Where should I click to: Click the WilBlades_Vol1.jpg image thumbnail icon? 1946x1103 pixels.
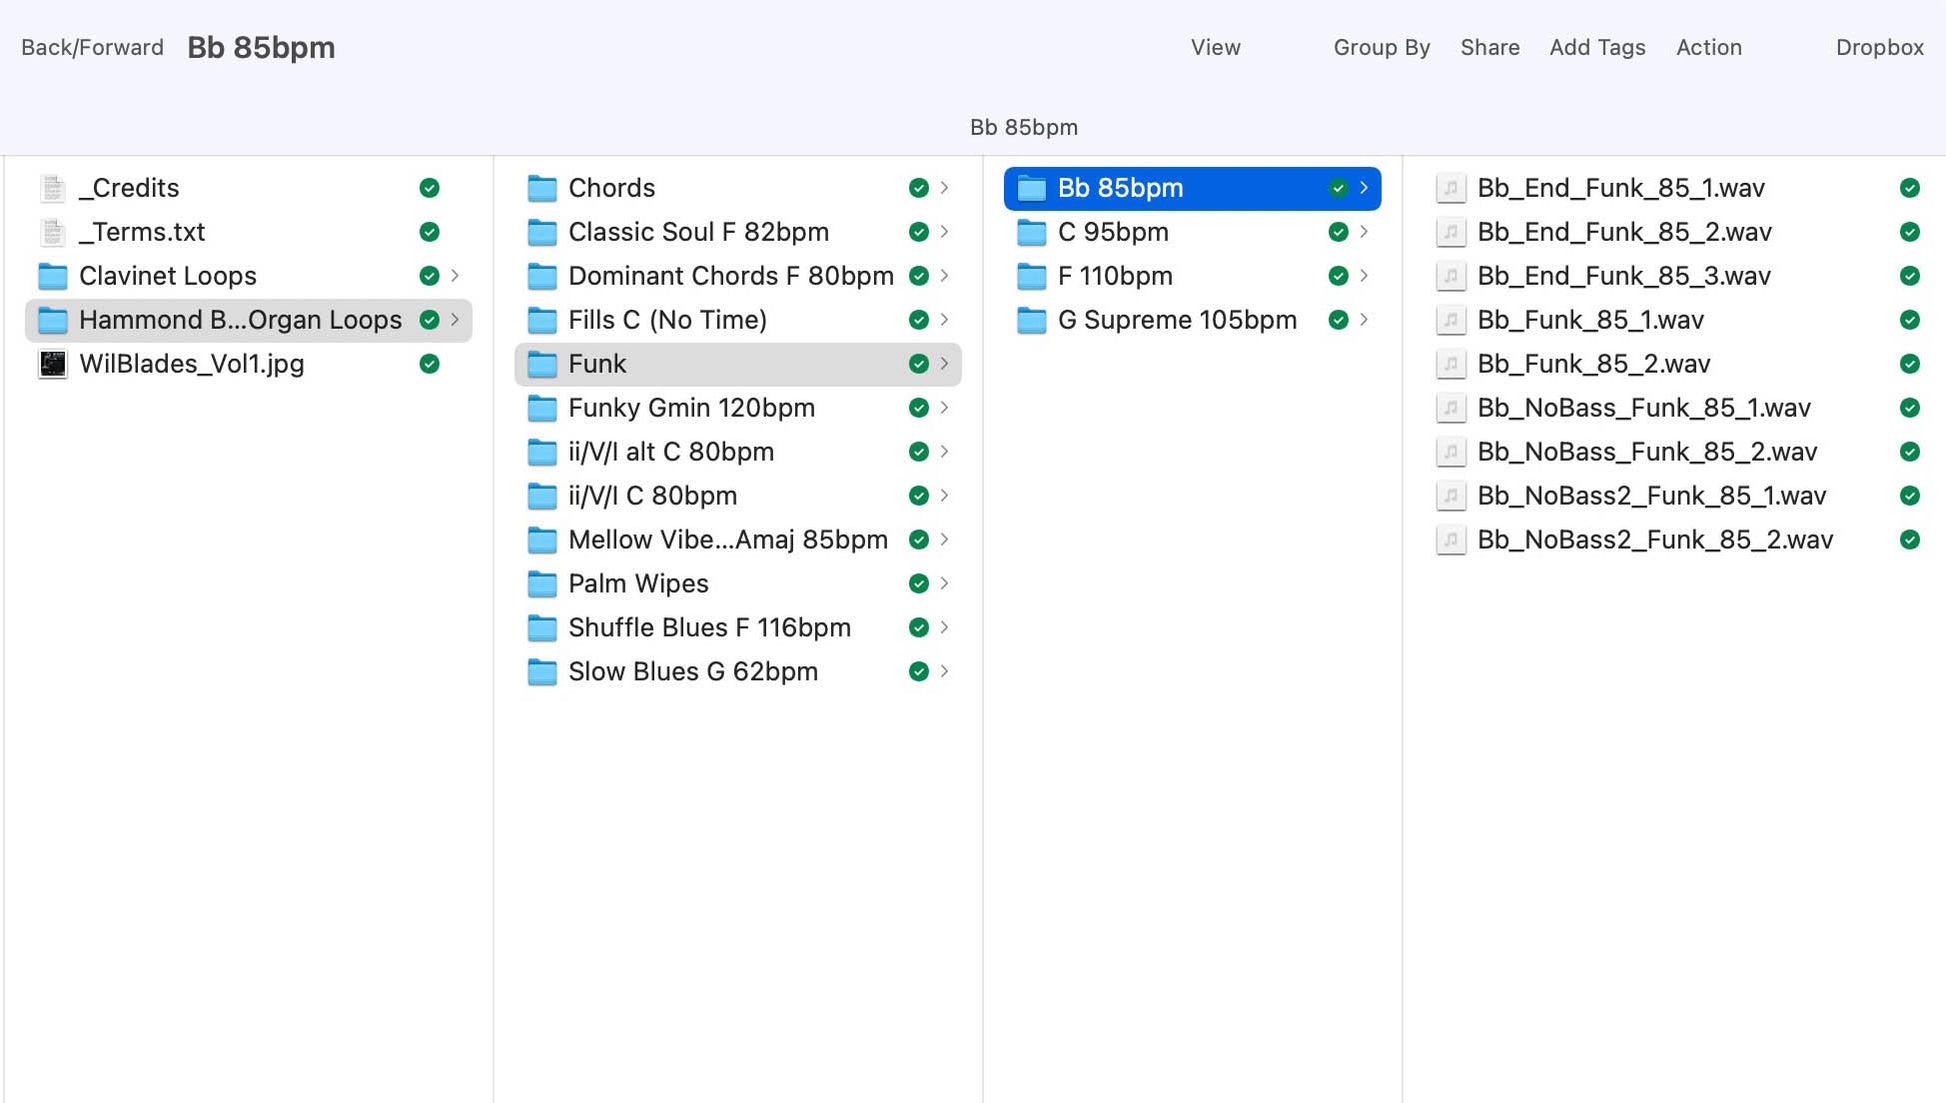click(x=52, y=364)
